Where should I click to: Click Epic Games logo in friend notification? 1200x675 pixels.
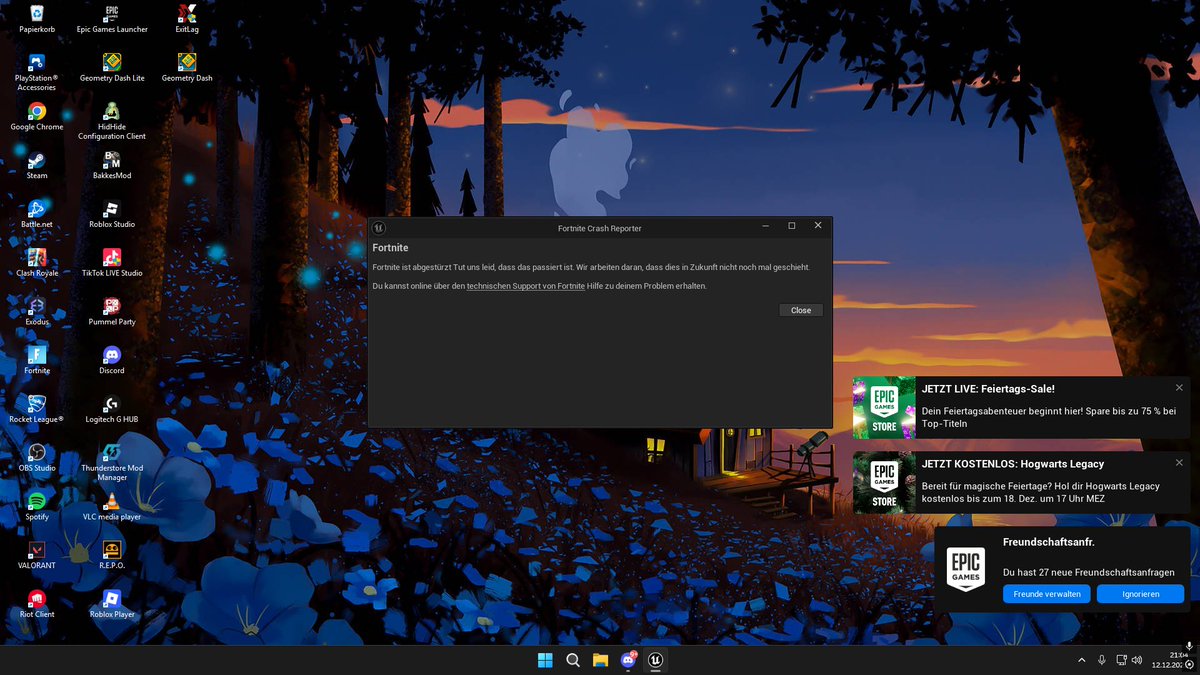tap(965, 569)
